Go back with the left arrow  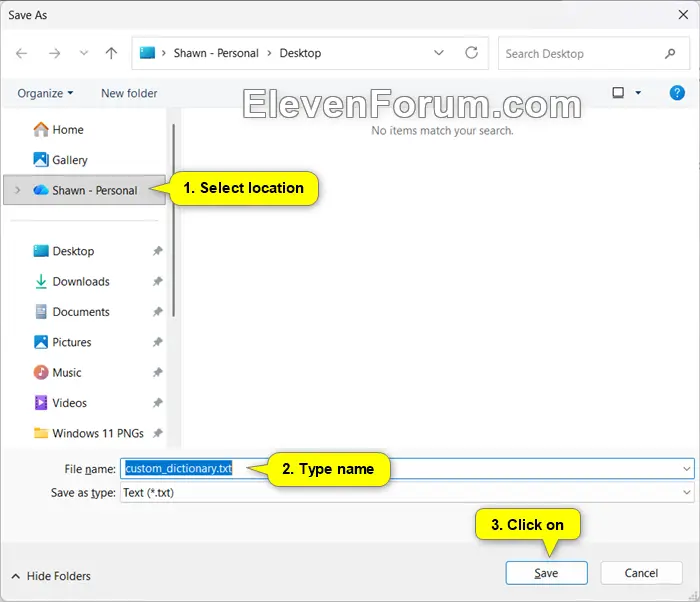click(x=21, y=54)
